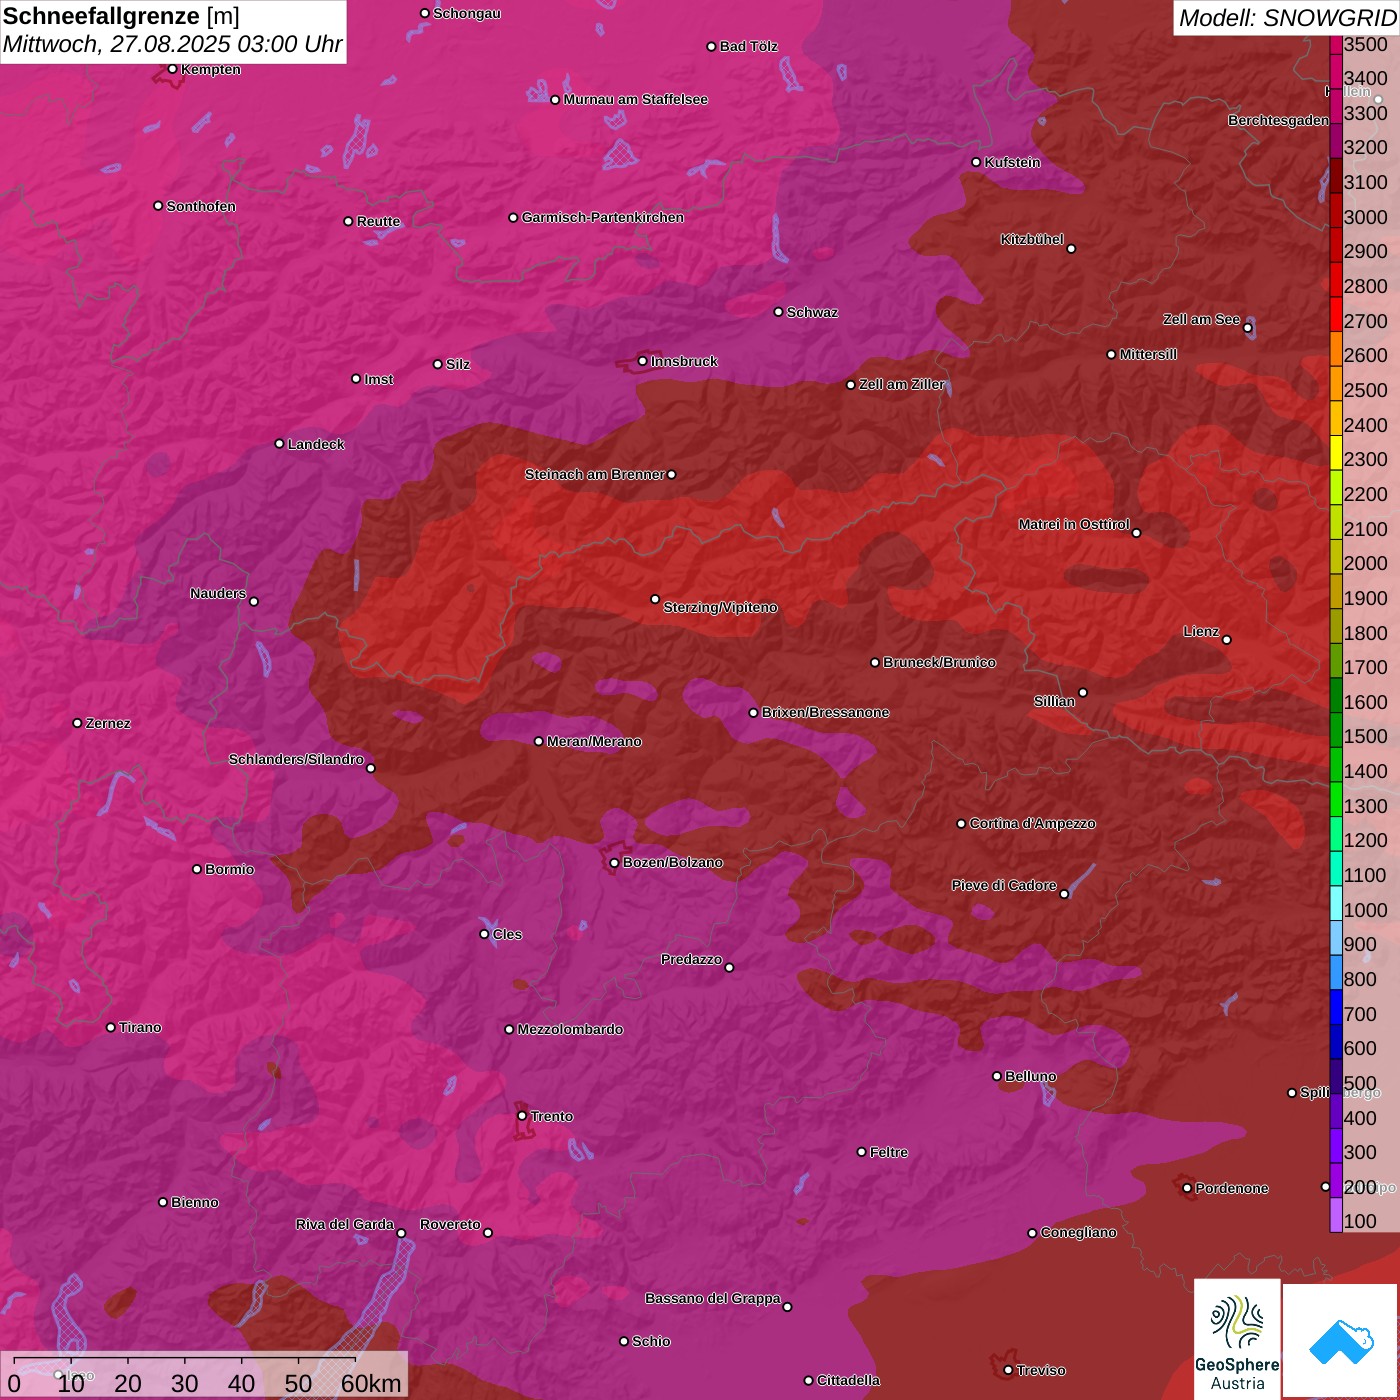
Task: Select the Nauders location dot
Action: 254,602
